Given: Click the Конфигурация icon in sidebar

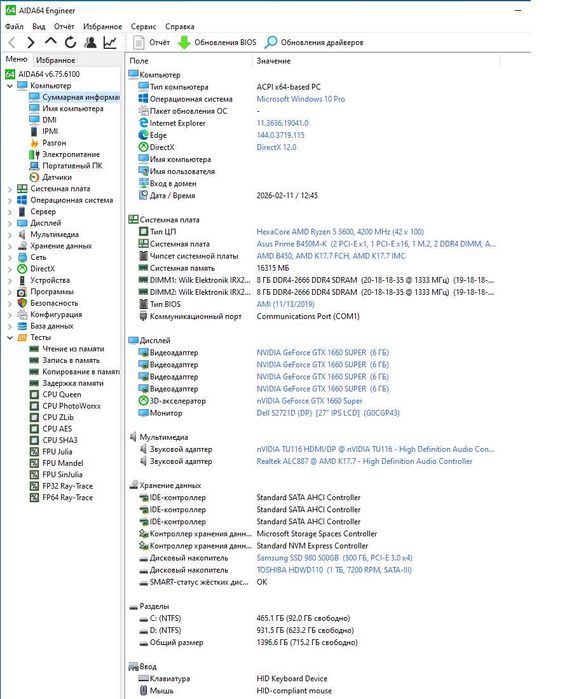Looking at the screenshot, I should [x=22, y=315].
